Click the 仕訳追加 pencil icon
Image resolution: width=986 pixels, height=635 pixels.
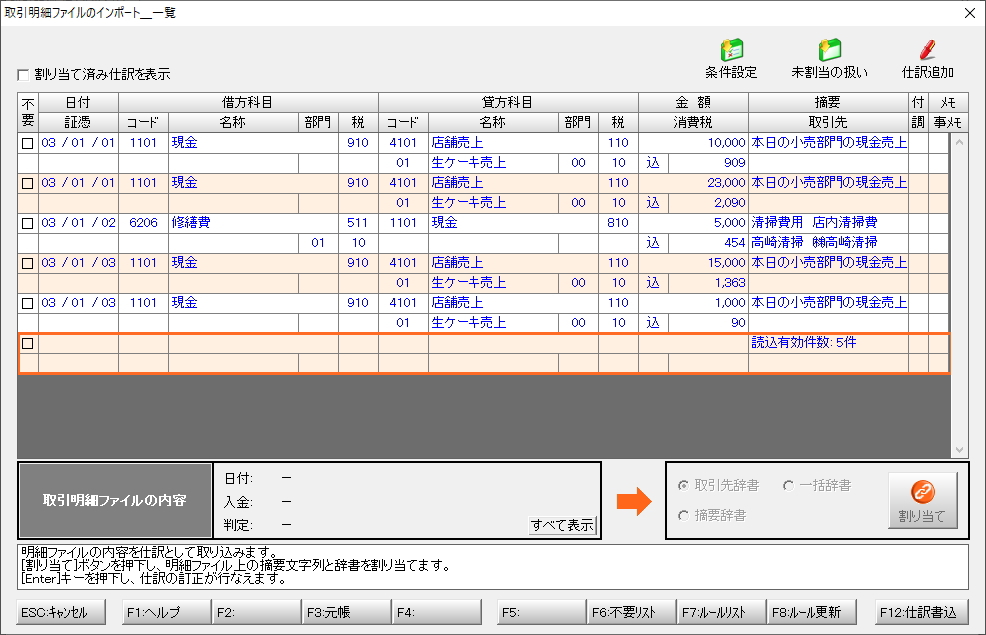[928, 59]
